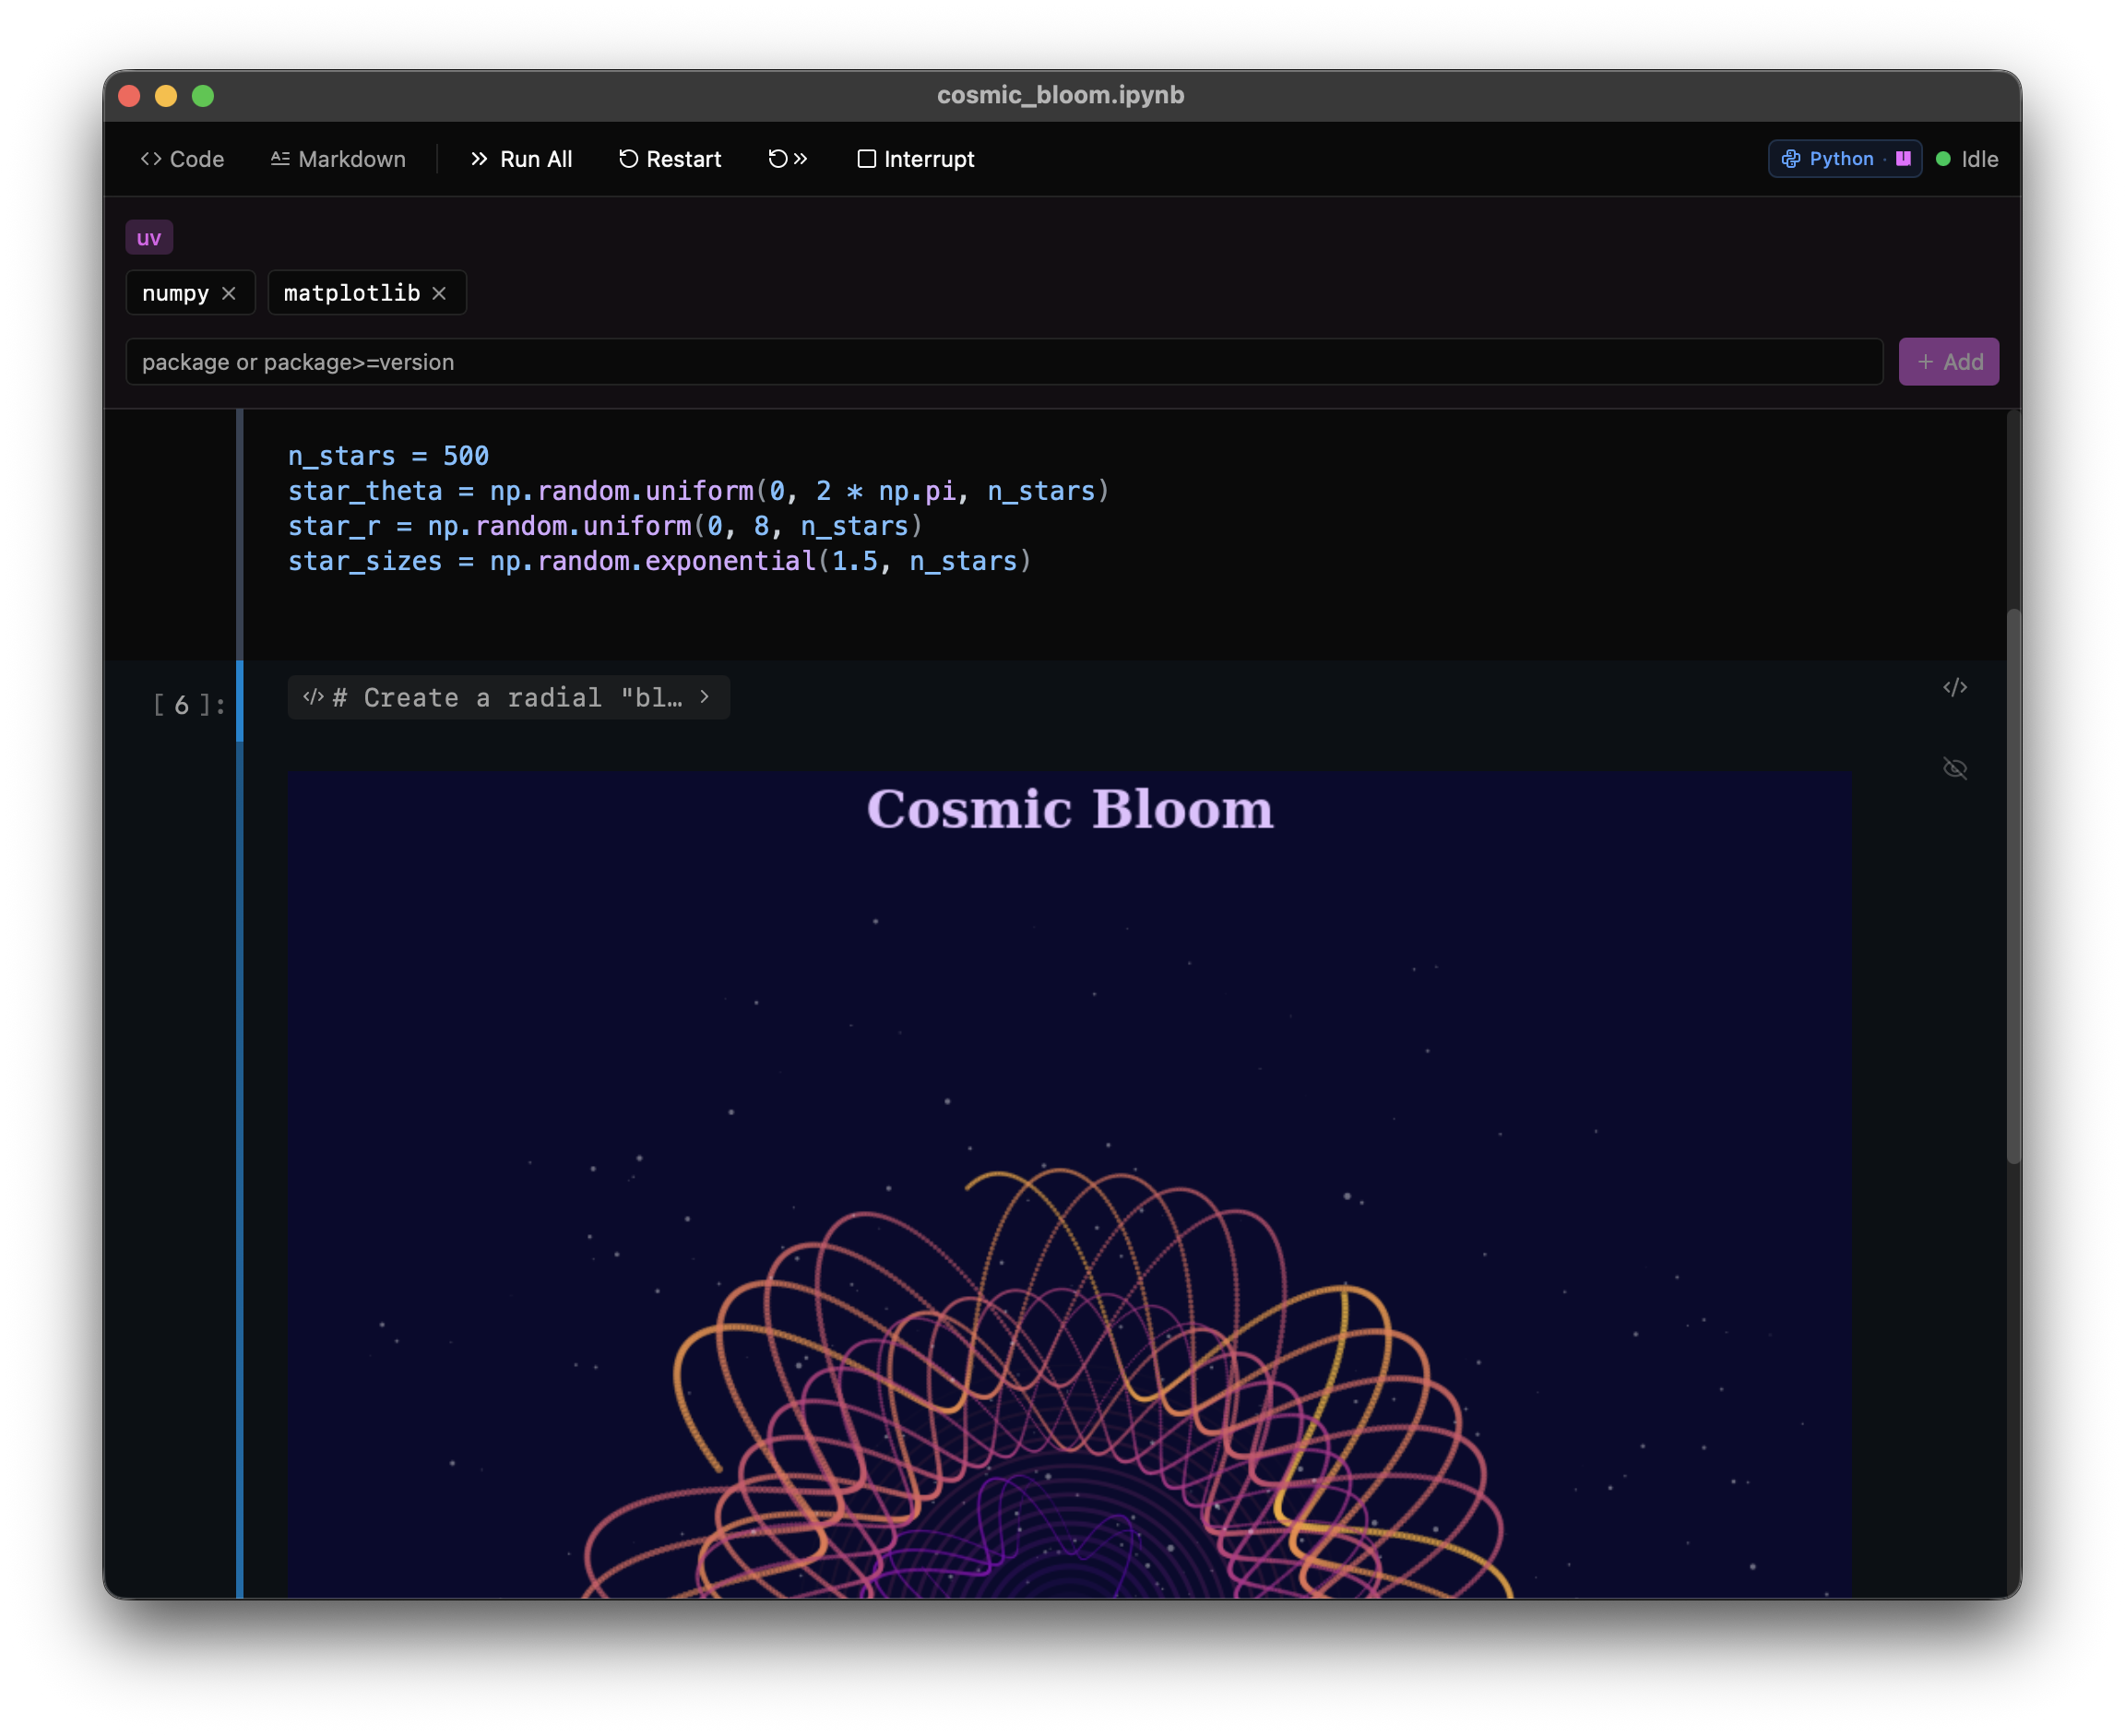Click the n_stars code line
This screenshot has height=1736, width=2125.
point(388,456)
